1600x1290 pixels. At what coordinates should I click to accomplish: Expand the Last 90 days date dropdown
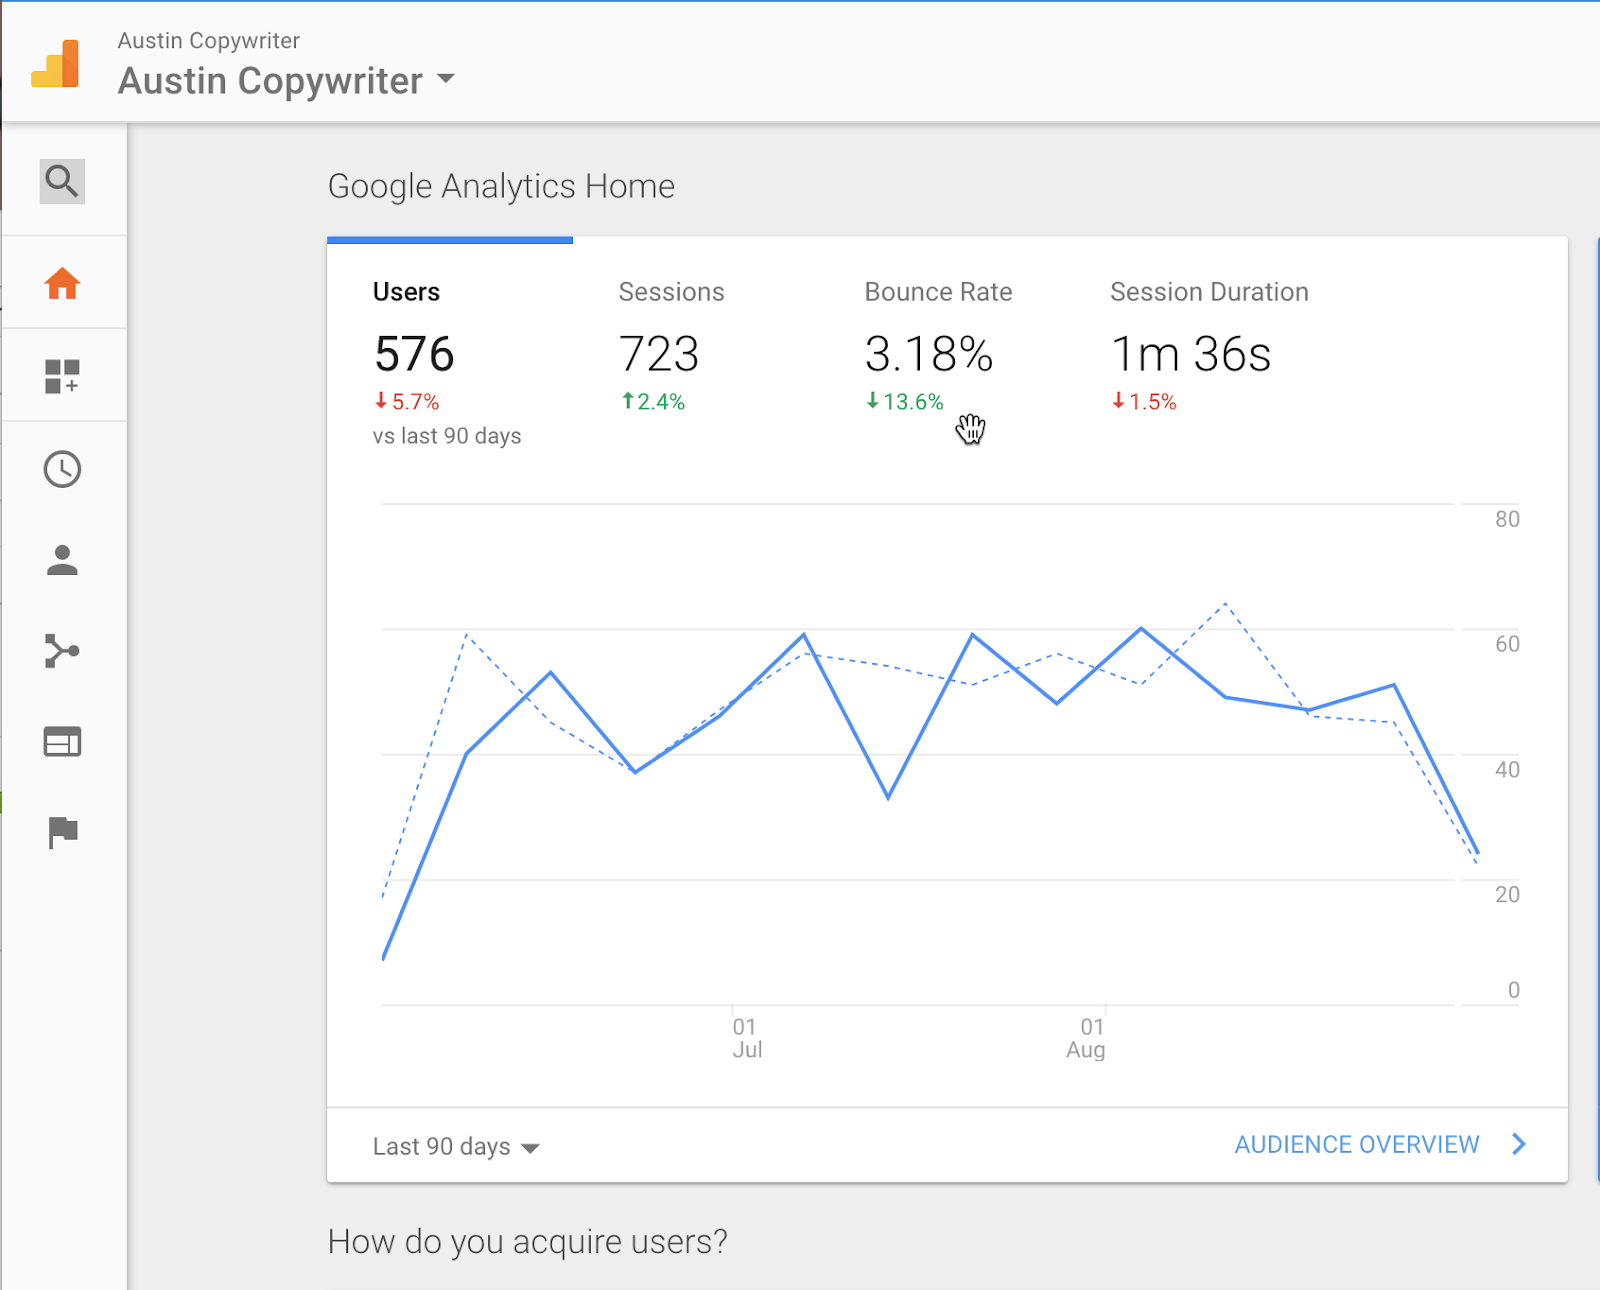tap(456, 1146)
